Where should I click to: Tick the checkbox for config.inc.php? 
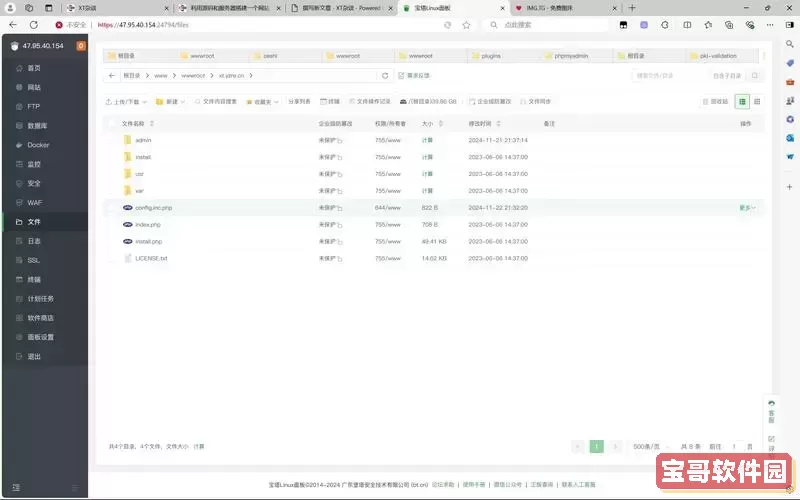112,208
